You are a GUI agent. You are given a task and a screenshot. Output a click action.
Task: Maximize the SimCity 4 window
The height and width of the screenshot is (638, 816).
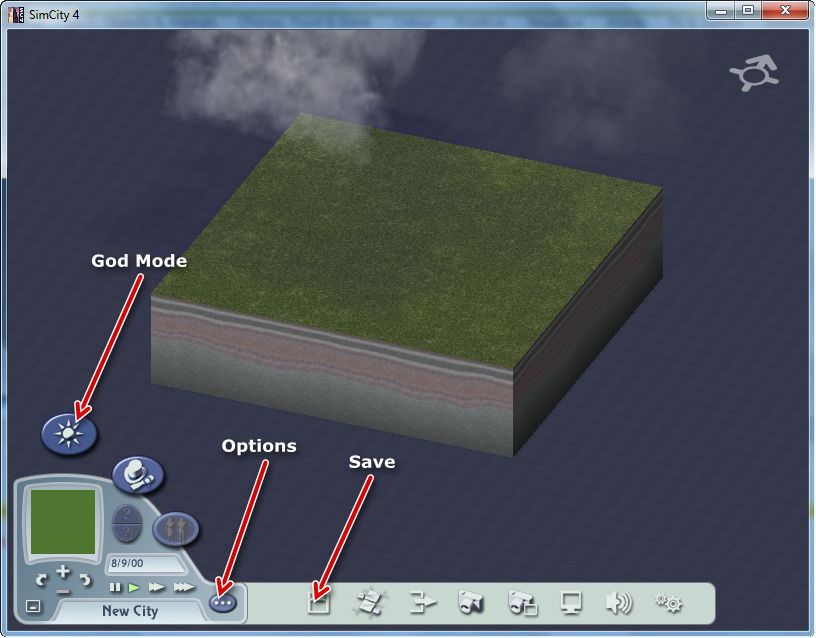(x=748, y=11)
